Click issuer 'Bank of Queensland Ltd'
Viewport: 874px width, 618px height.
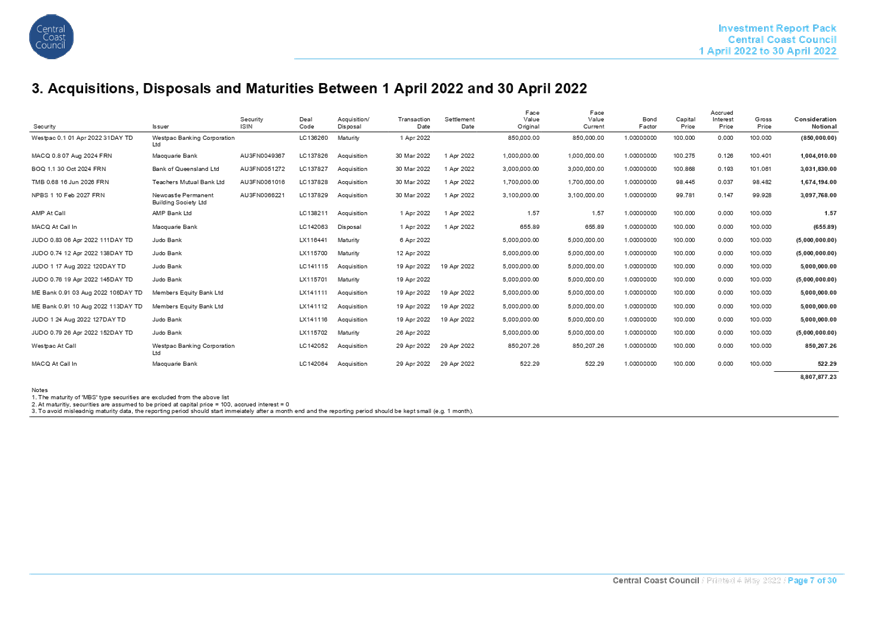(x=186, y=169)
